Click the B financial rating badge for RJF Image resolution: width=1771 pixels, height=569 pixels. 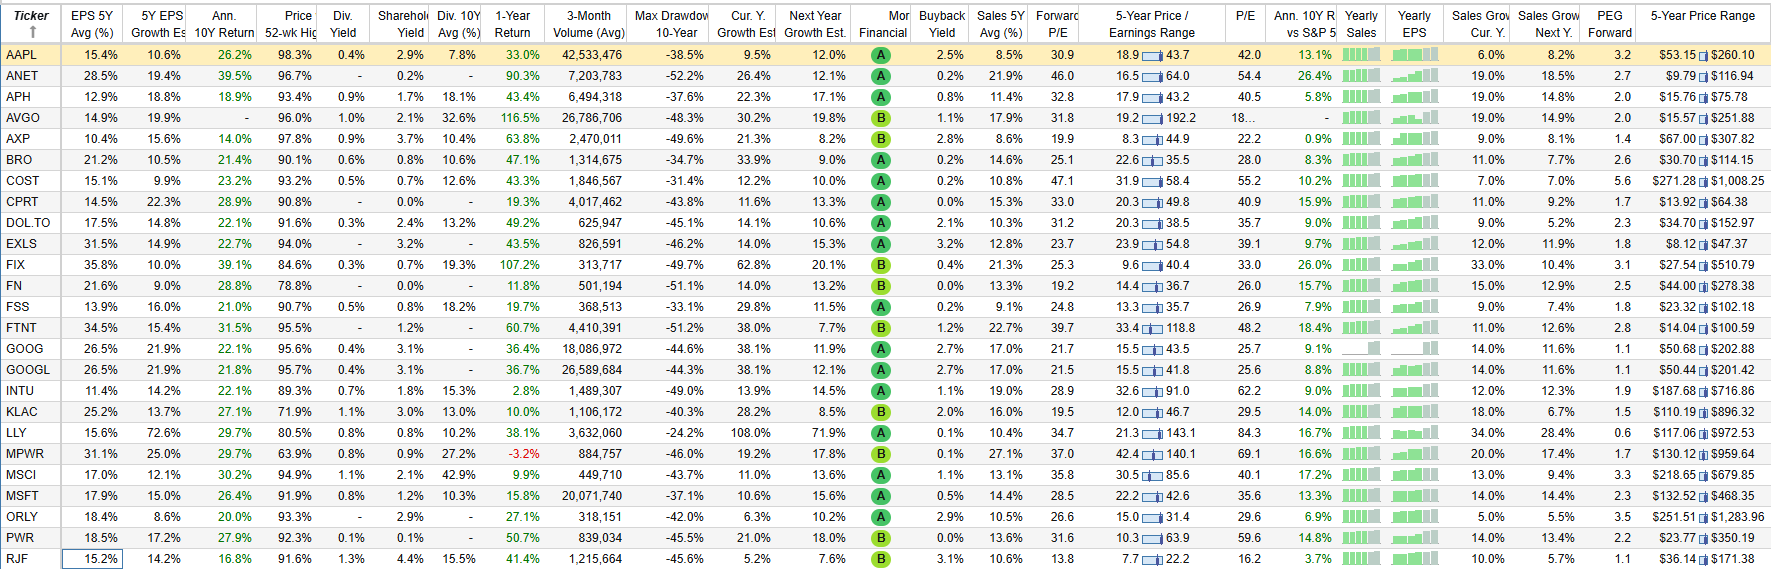pyautogui.click(x=881, y=559)
